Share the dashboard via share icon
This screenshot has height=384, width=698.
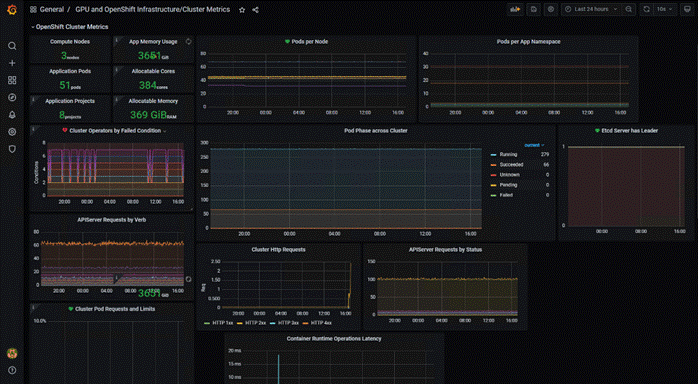point(256,10)
